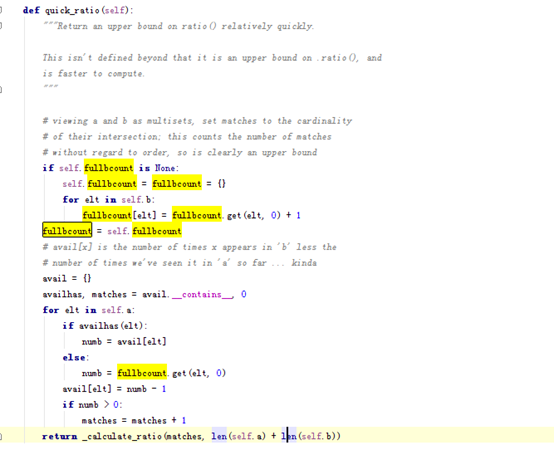Collapse the docstring fold marker beside opening quotes
The height and width of the screenshot is (460, 554).
(1, 25)
